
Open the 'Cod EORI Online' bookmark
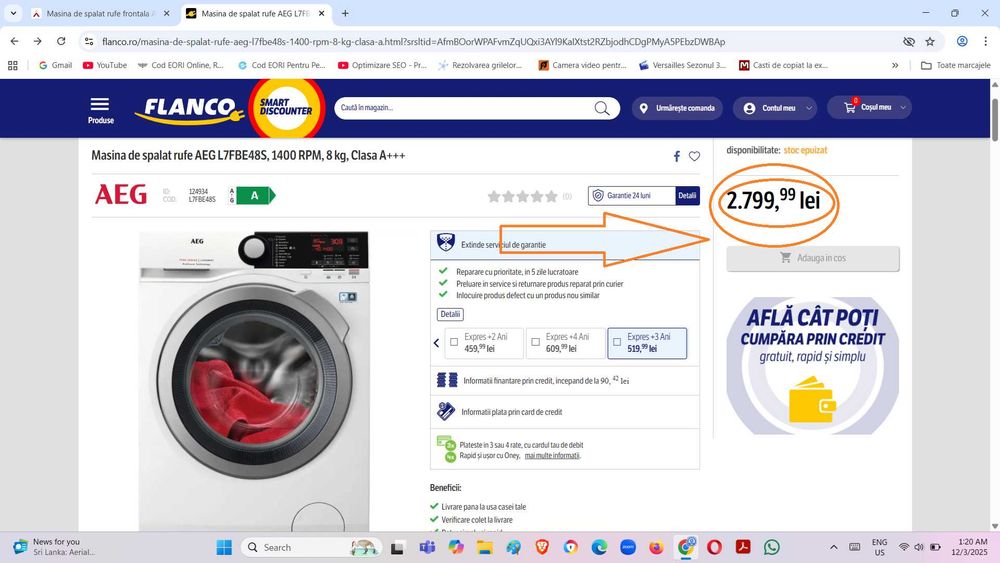[x=181, y=65]
